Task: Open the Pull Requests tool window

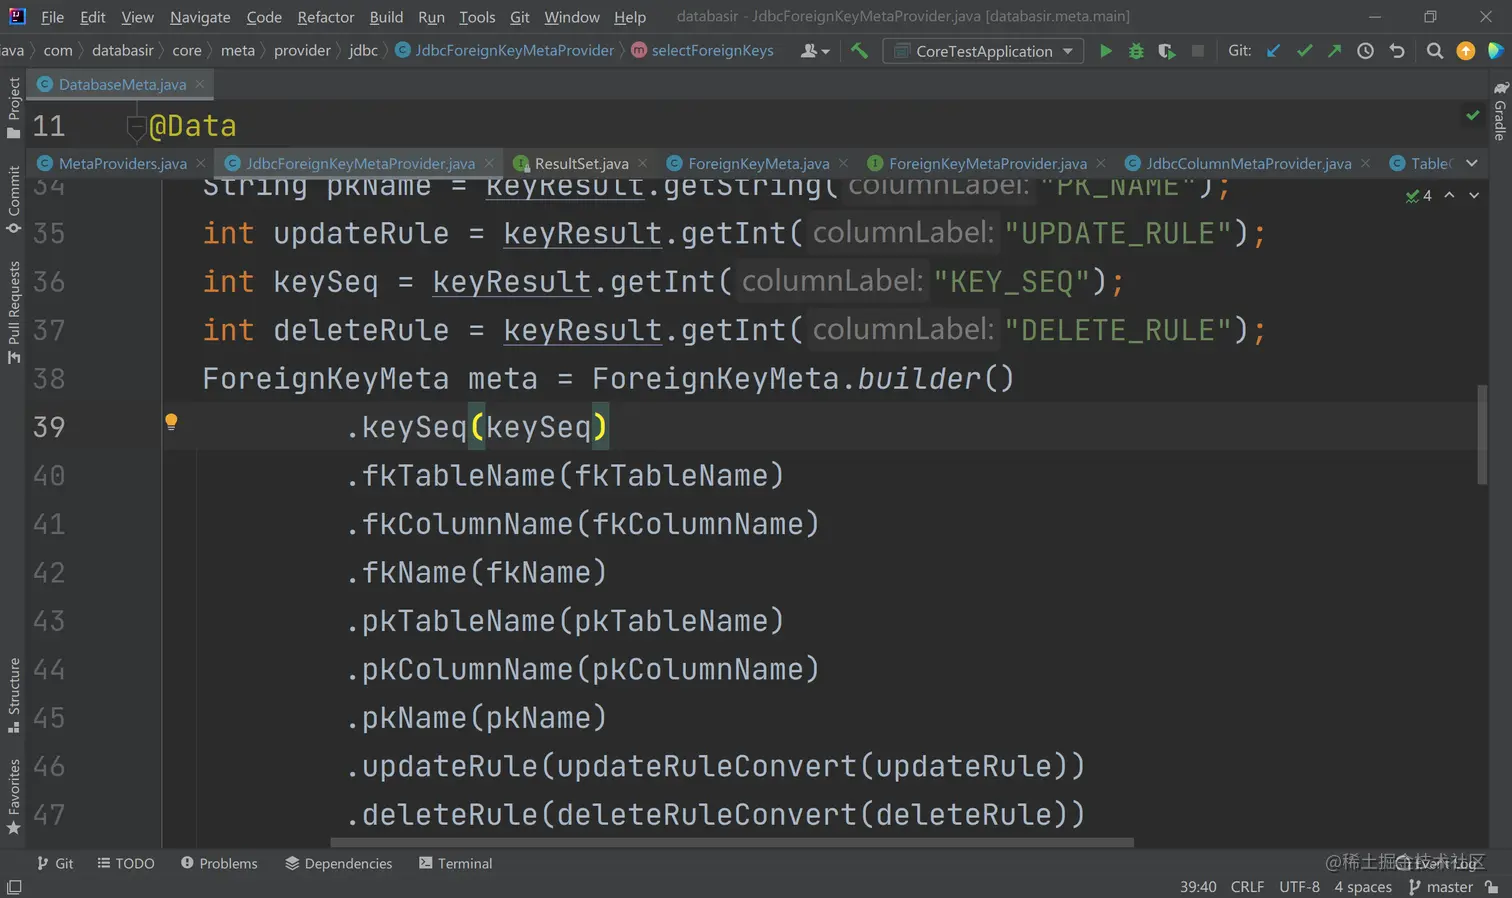Action: 13,312
